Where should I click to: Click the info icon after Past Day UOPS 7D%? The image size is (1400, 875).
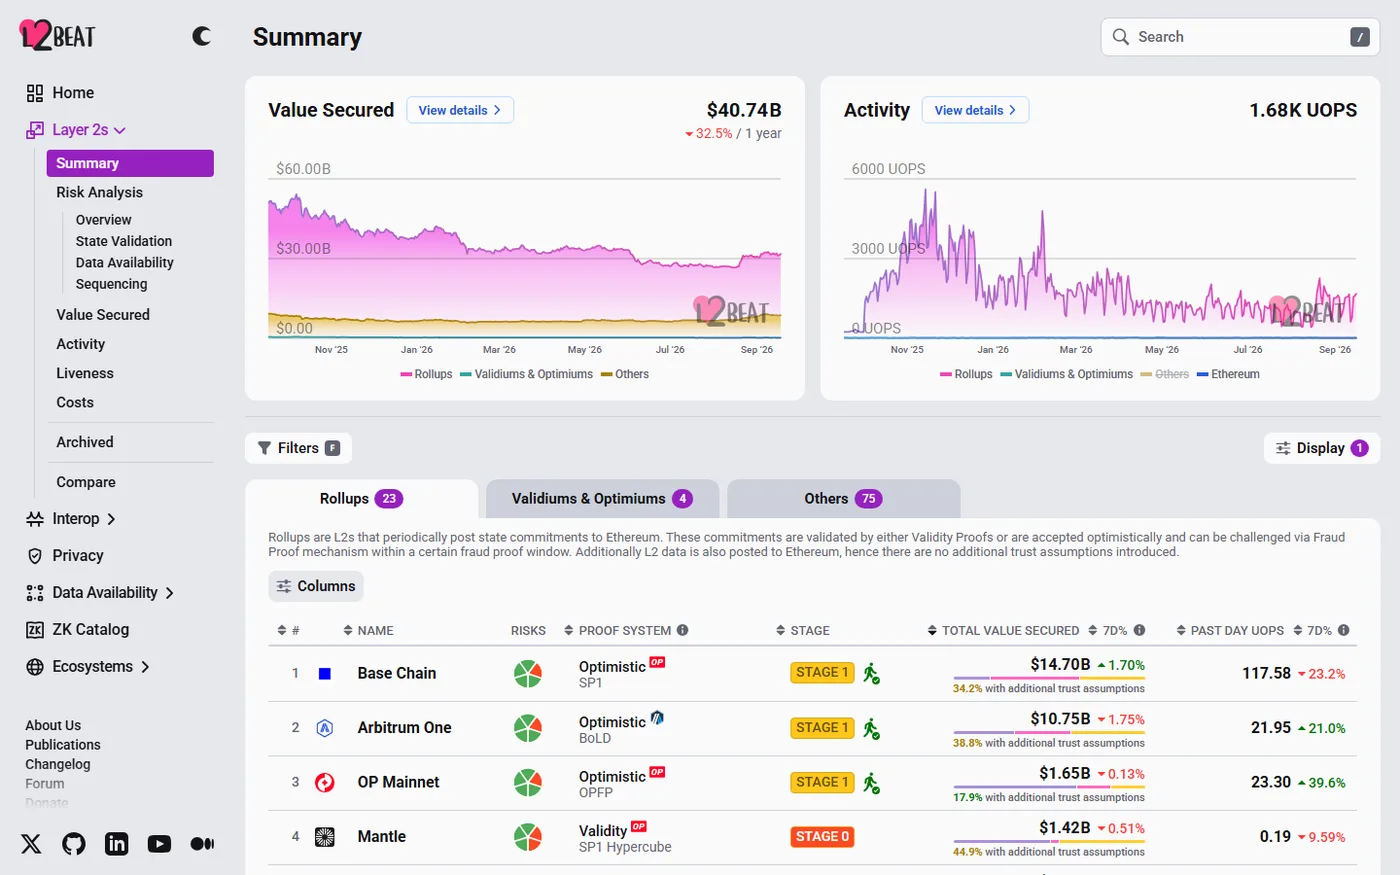point(1344,630)
